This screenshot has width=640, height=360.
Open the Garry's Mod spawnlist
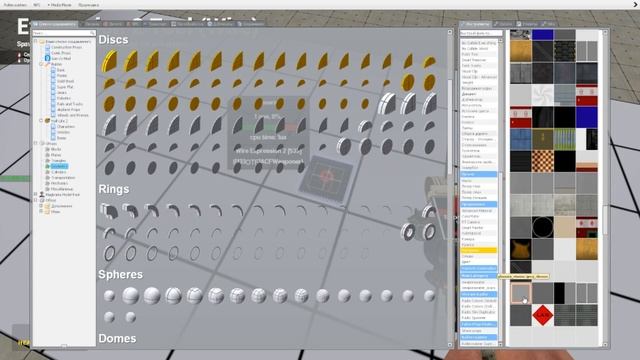click(61, 58)
